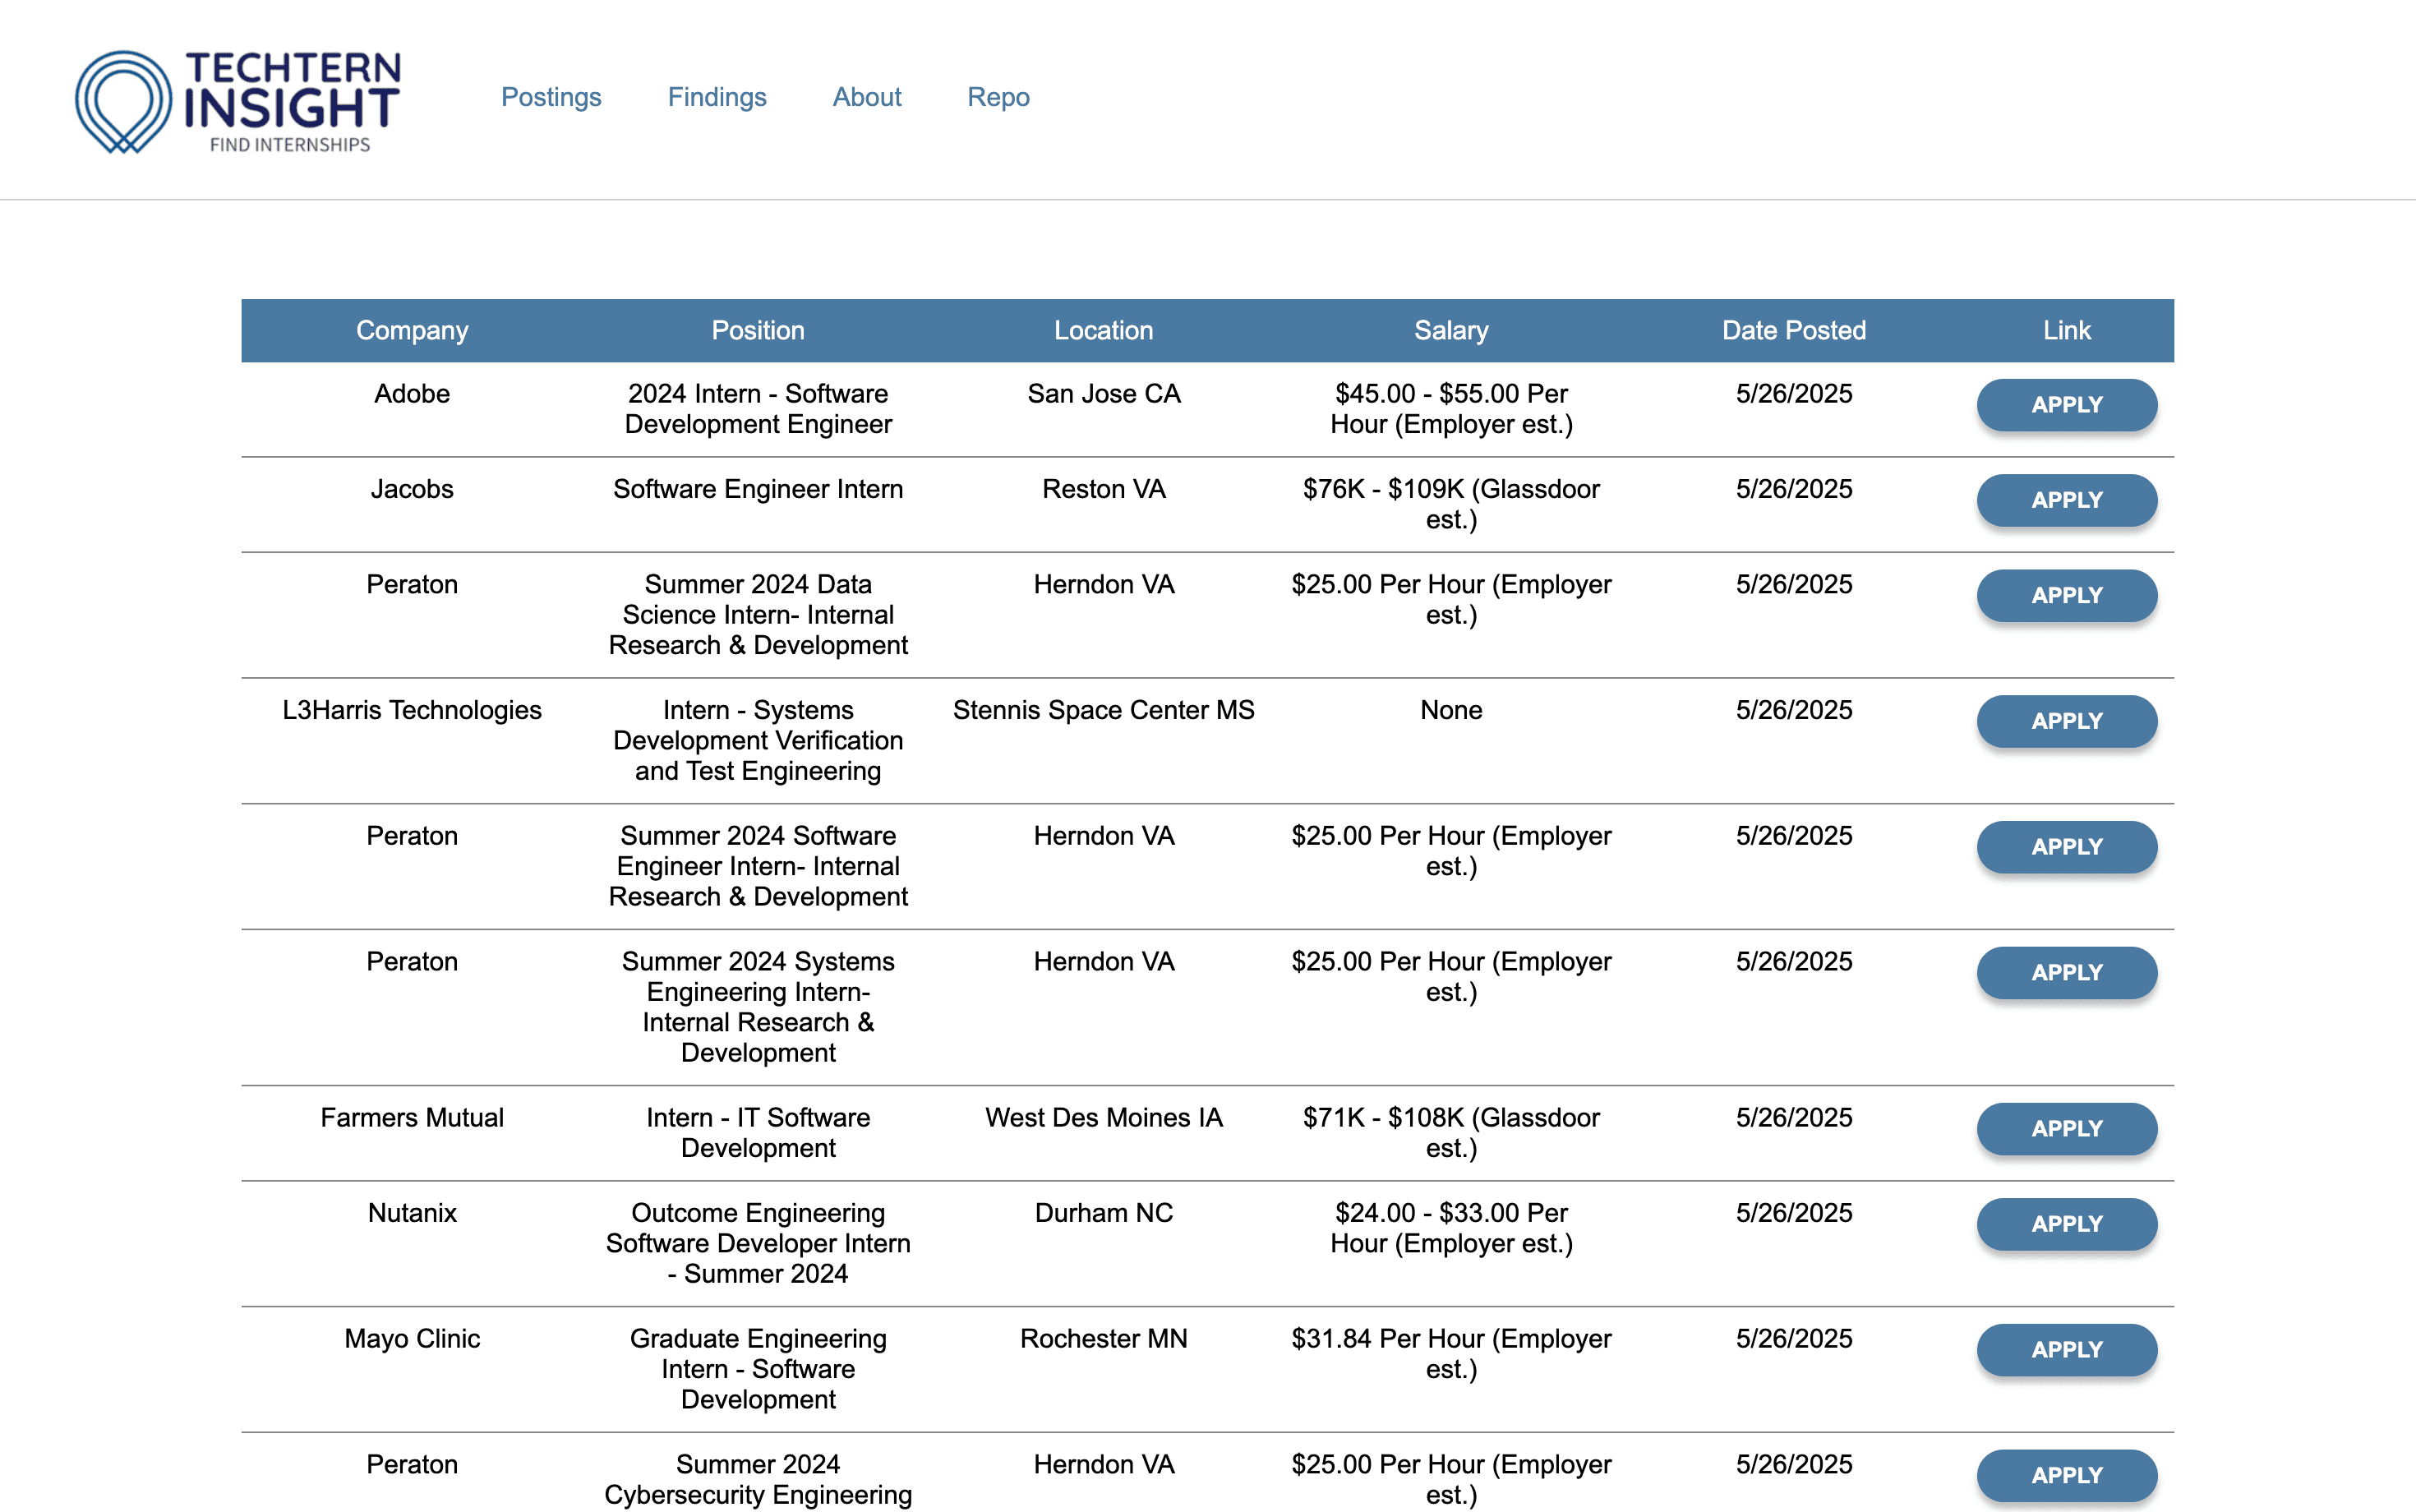This screenshot has width=2416, height=1512.
Task: Apply to Peraton Software Engineer Intern posting
Action: pyautogui.click(x=2067, y=847)
